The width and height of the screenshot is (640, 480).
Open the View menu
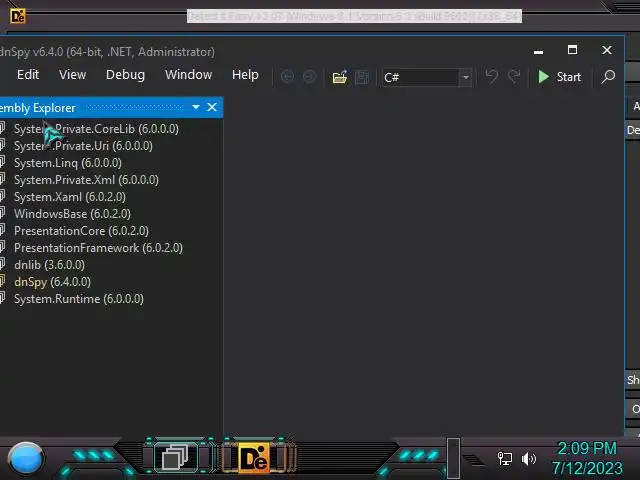72,75
